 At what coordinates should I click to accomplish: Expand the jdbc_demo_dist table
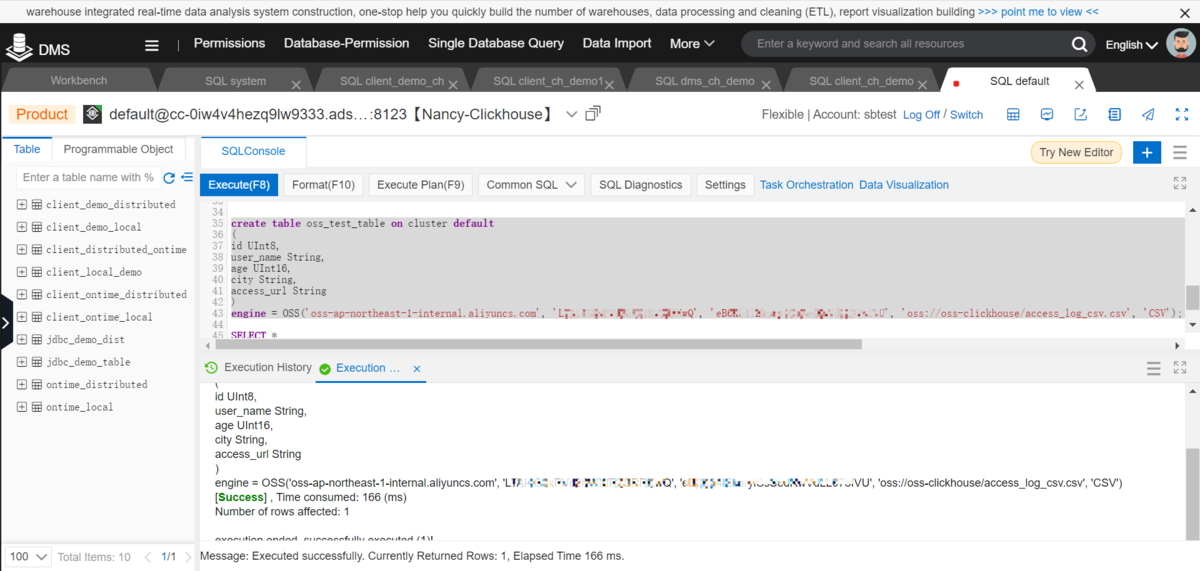click(22, 339)
